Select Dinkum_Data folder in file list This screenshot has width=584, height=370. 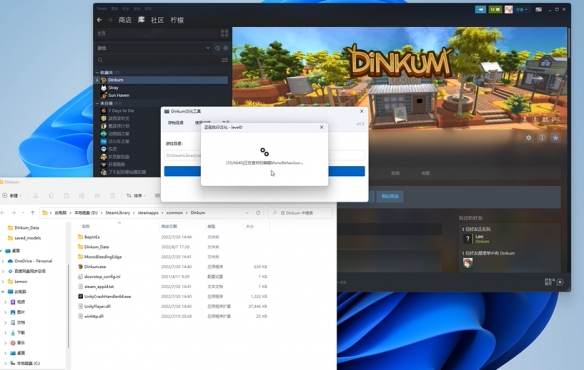(96, 247)
